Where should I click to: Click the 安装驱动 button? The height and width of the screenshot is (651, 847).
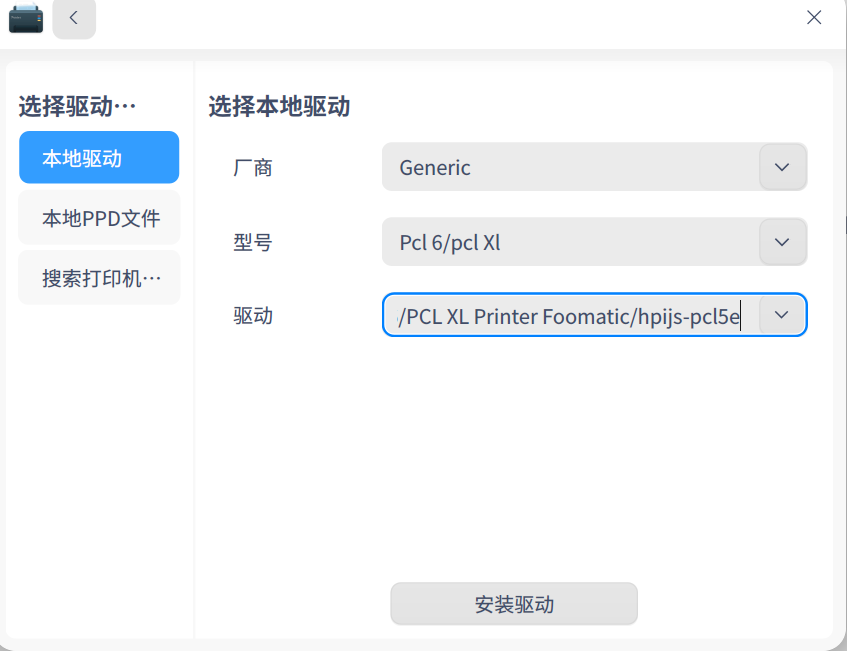(514, 603)
